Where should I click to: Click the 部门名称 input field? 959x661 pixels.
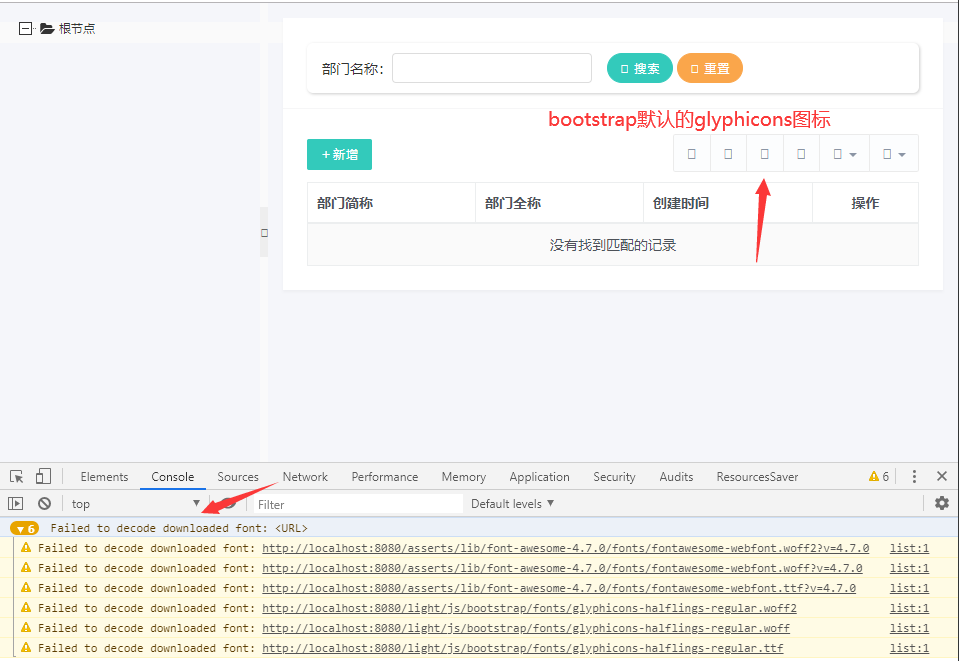pyautogui.click(x=491, y=68)
